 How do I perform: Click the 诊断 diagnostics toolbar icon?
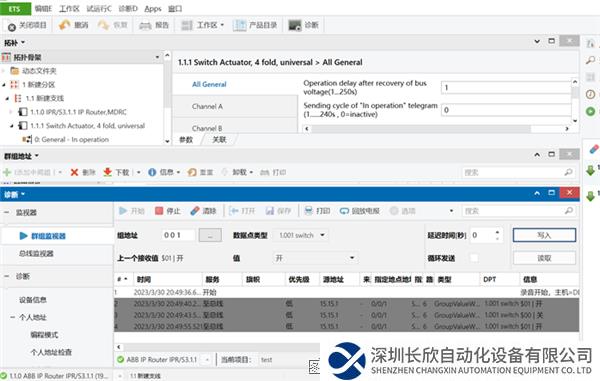click(295, 25)
